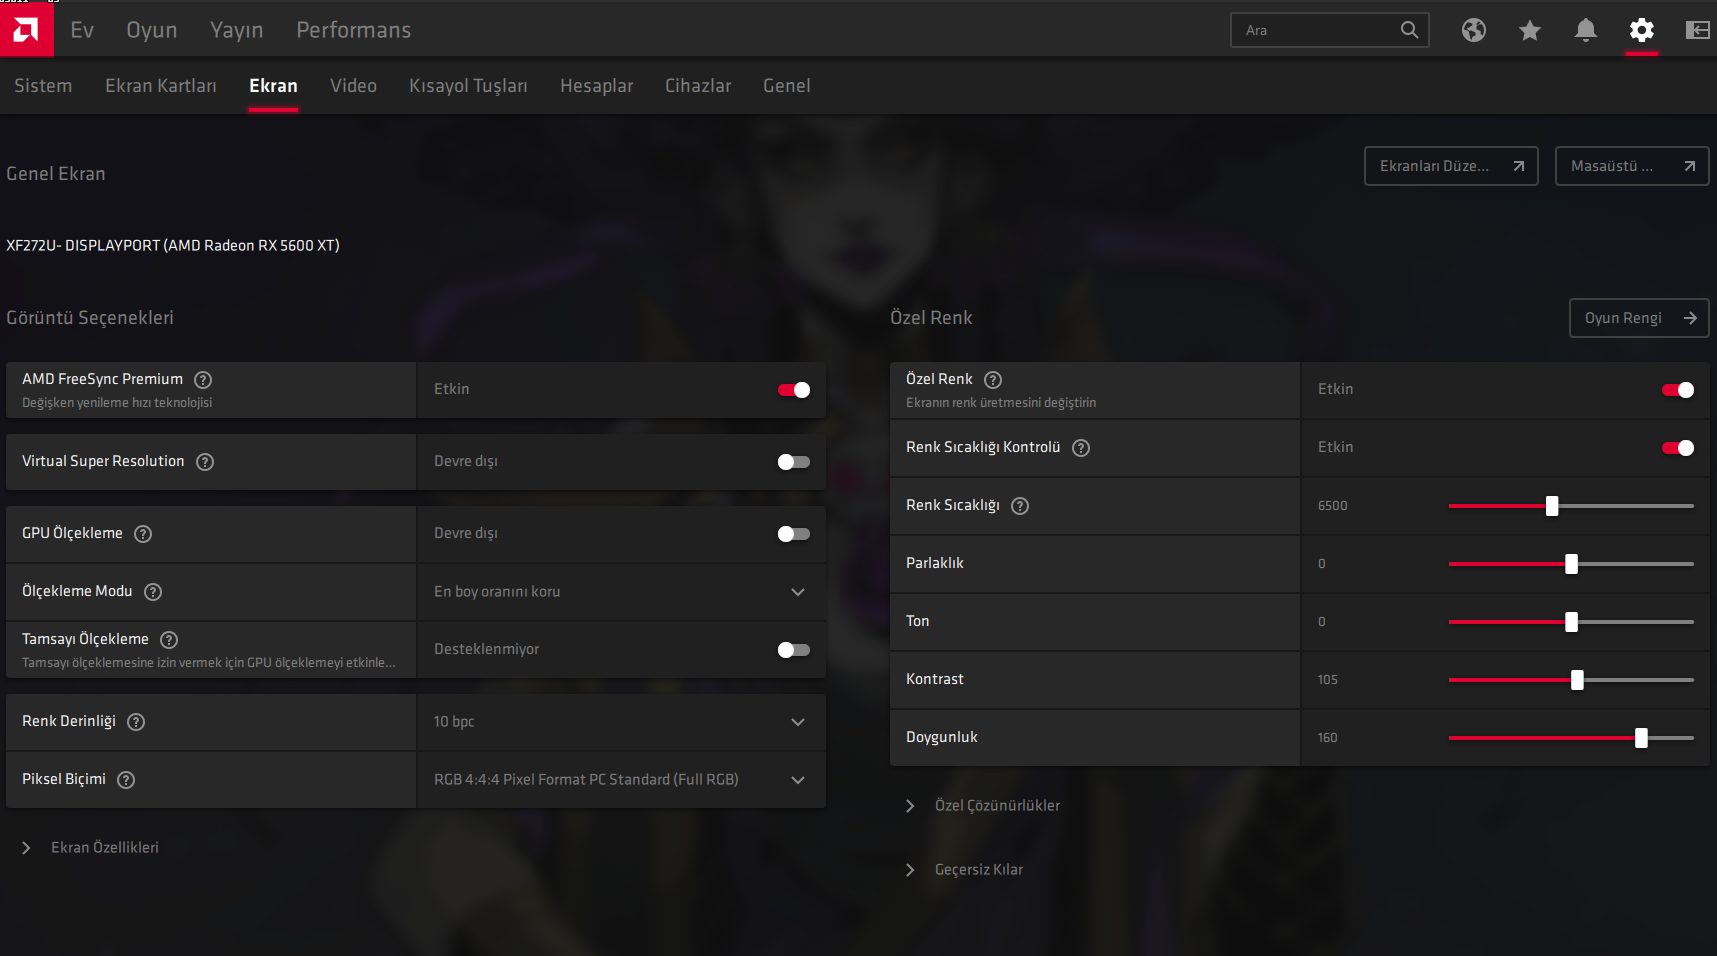Viewport: 1717px width, 956px height.
Task: Switch to the Ev tab
Action: point(82,30)
